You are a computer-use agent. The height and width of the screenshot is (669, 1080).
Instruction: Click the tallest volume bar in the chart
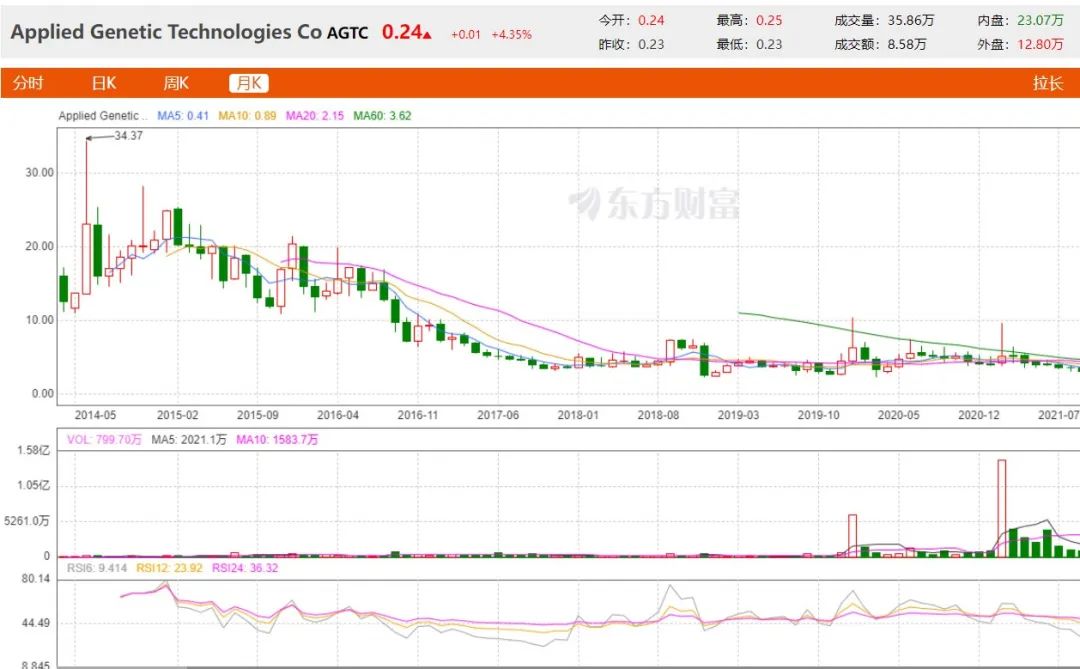click(1001, 508)
